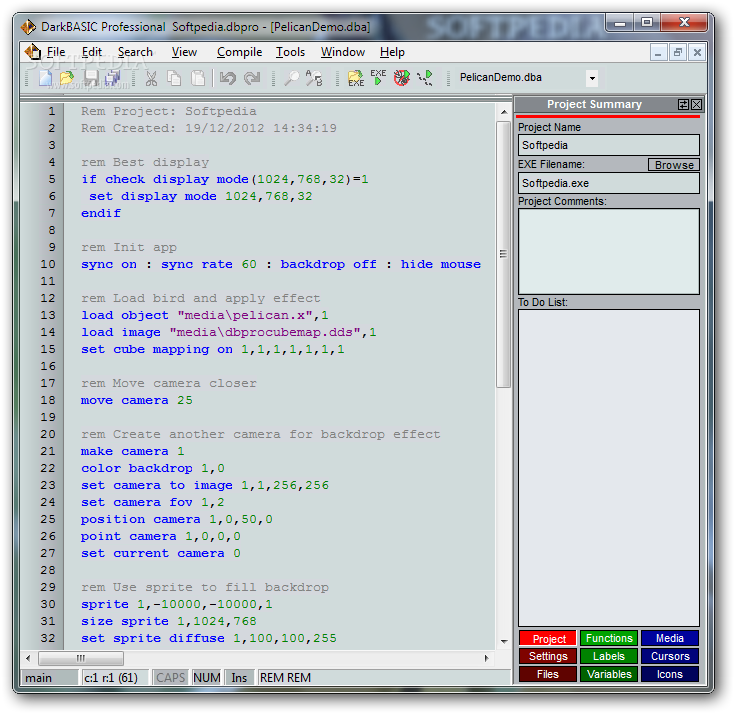Open the source file dropdown PelicanDemo.dba

click(592, 78)
